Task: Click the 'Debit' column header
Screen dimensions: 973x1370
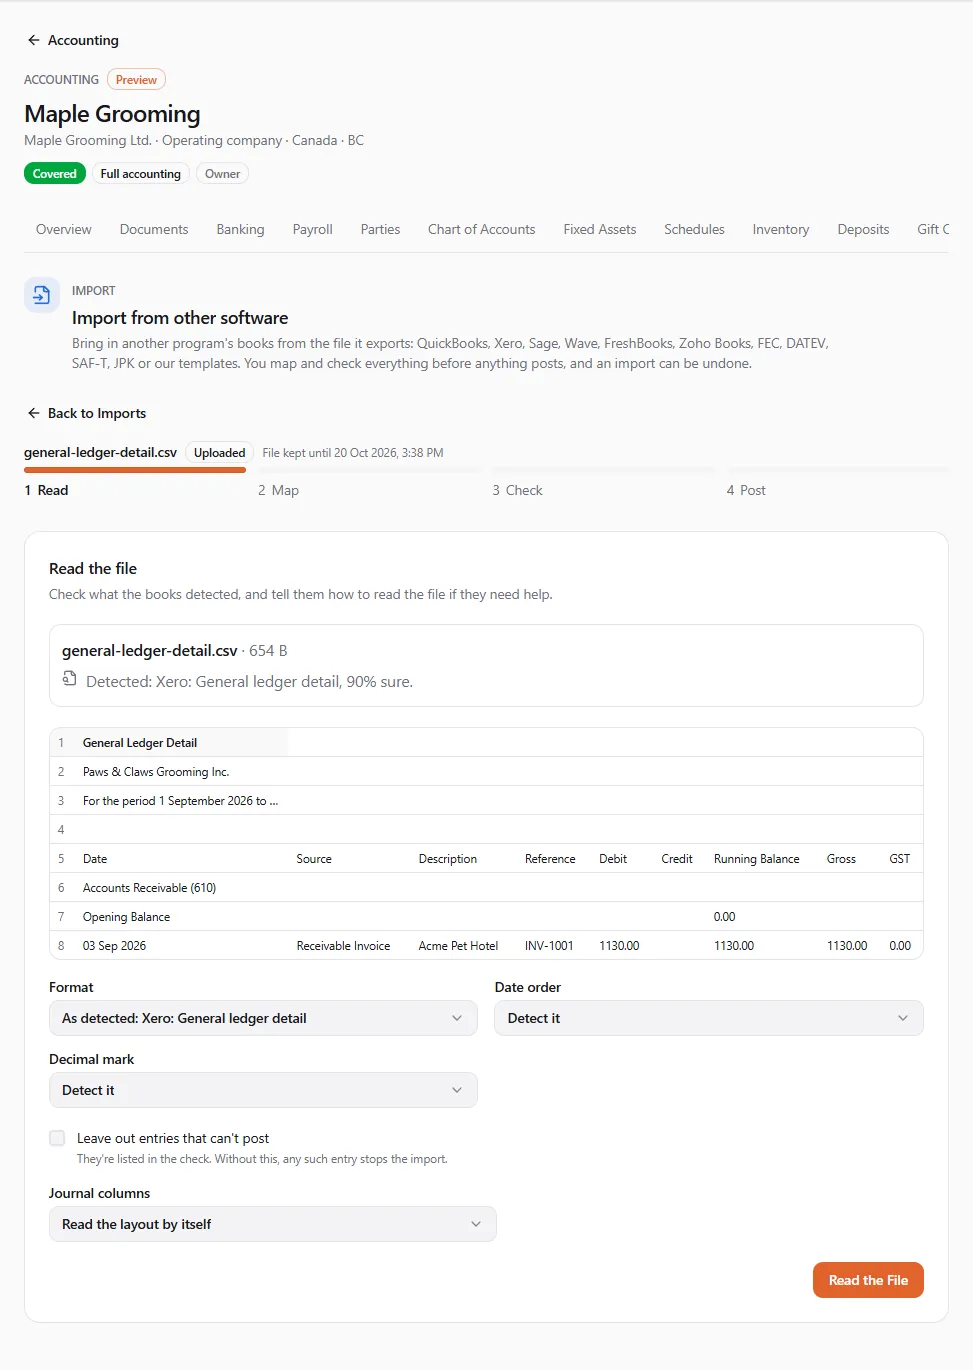Action: (613, 858)
